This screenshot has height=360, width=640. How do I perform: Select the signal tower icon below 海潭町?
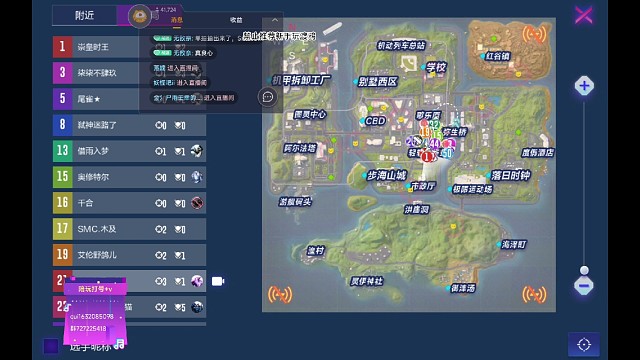(534, 294)
